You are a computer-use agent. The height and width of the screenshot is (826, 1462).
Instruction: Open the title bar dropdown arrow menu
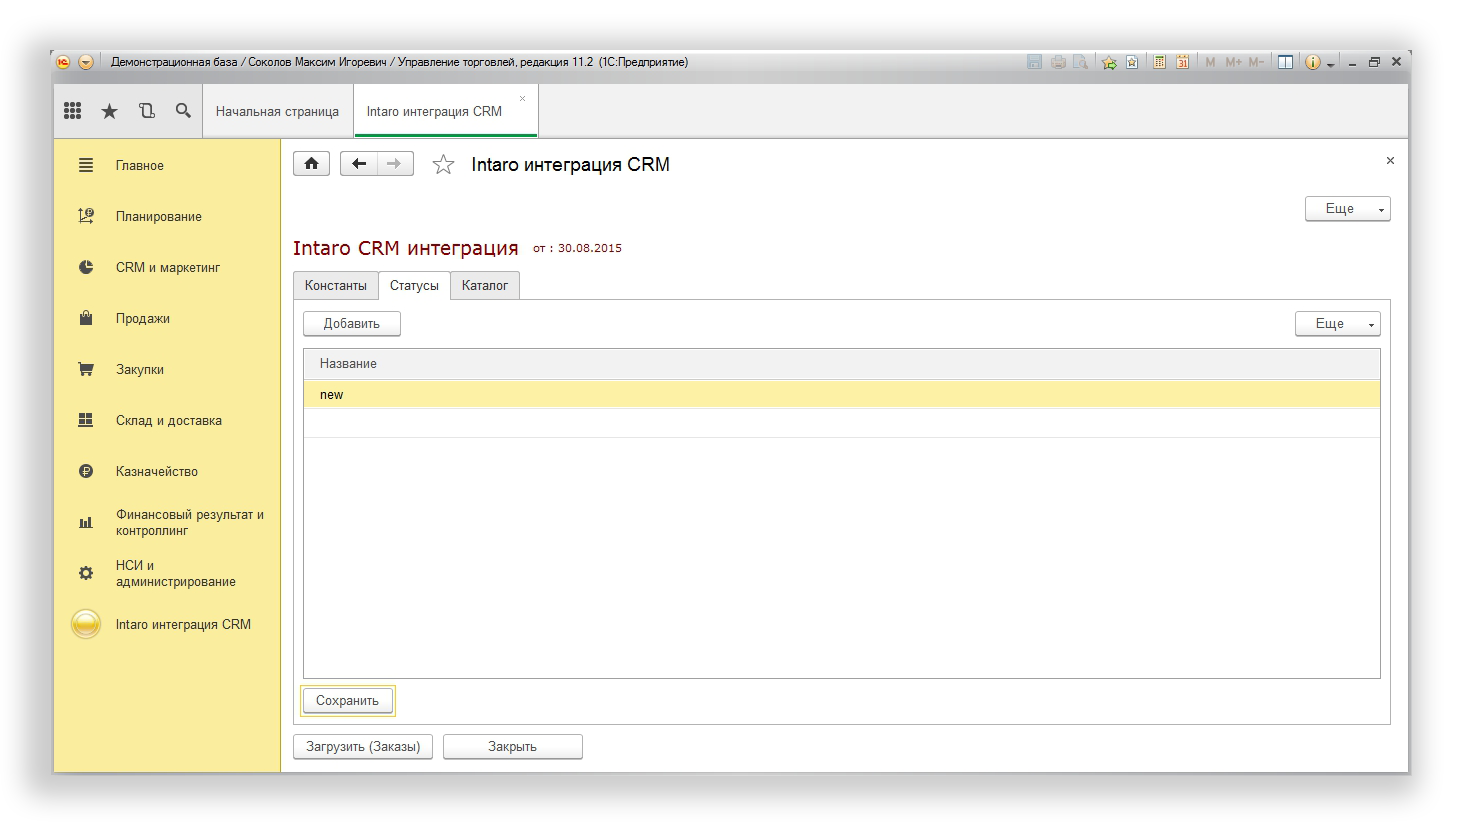[x=86, y=62]
